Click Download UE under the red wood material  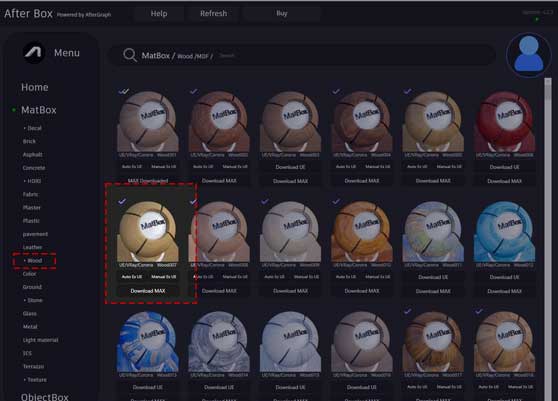(x=504, y=167)
